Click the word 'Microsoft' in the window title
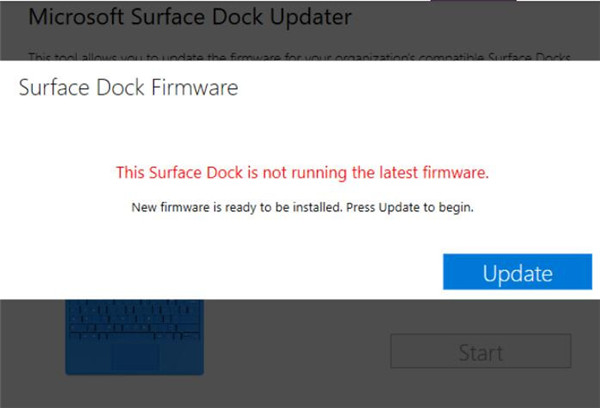Viewport: 600px width, 408px height. click(x=76, y=17)
